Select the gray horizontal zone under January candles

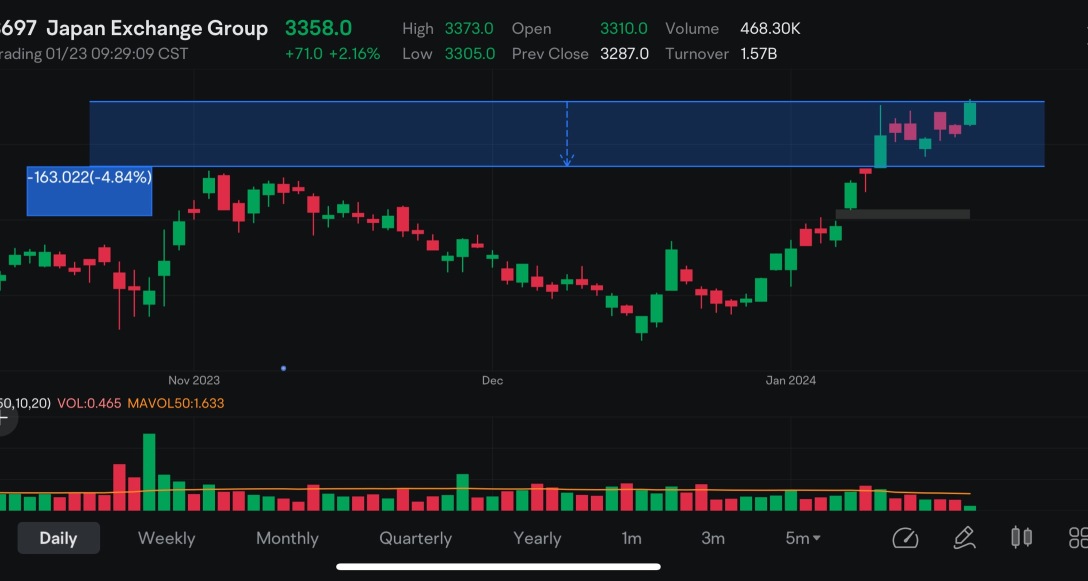pos(903,214)
